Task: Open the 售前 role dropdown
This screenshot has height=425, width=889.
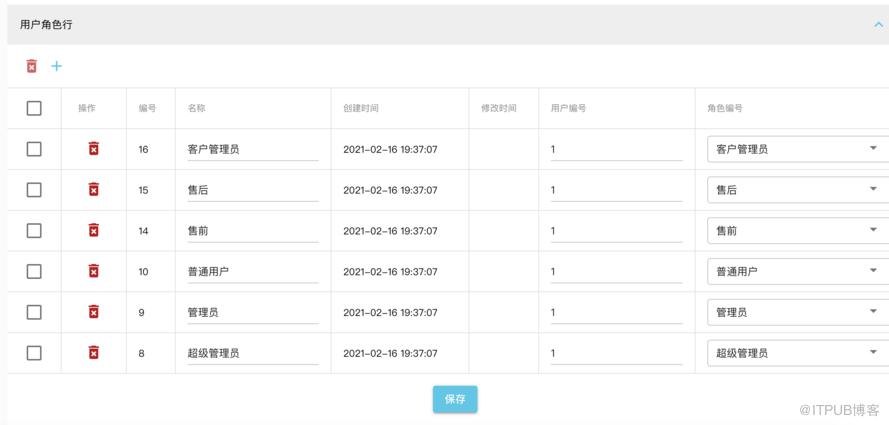Action: coord(798,231)
